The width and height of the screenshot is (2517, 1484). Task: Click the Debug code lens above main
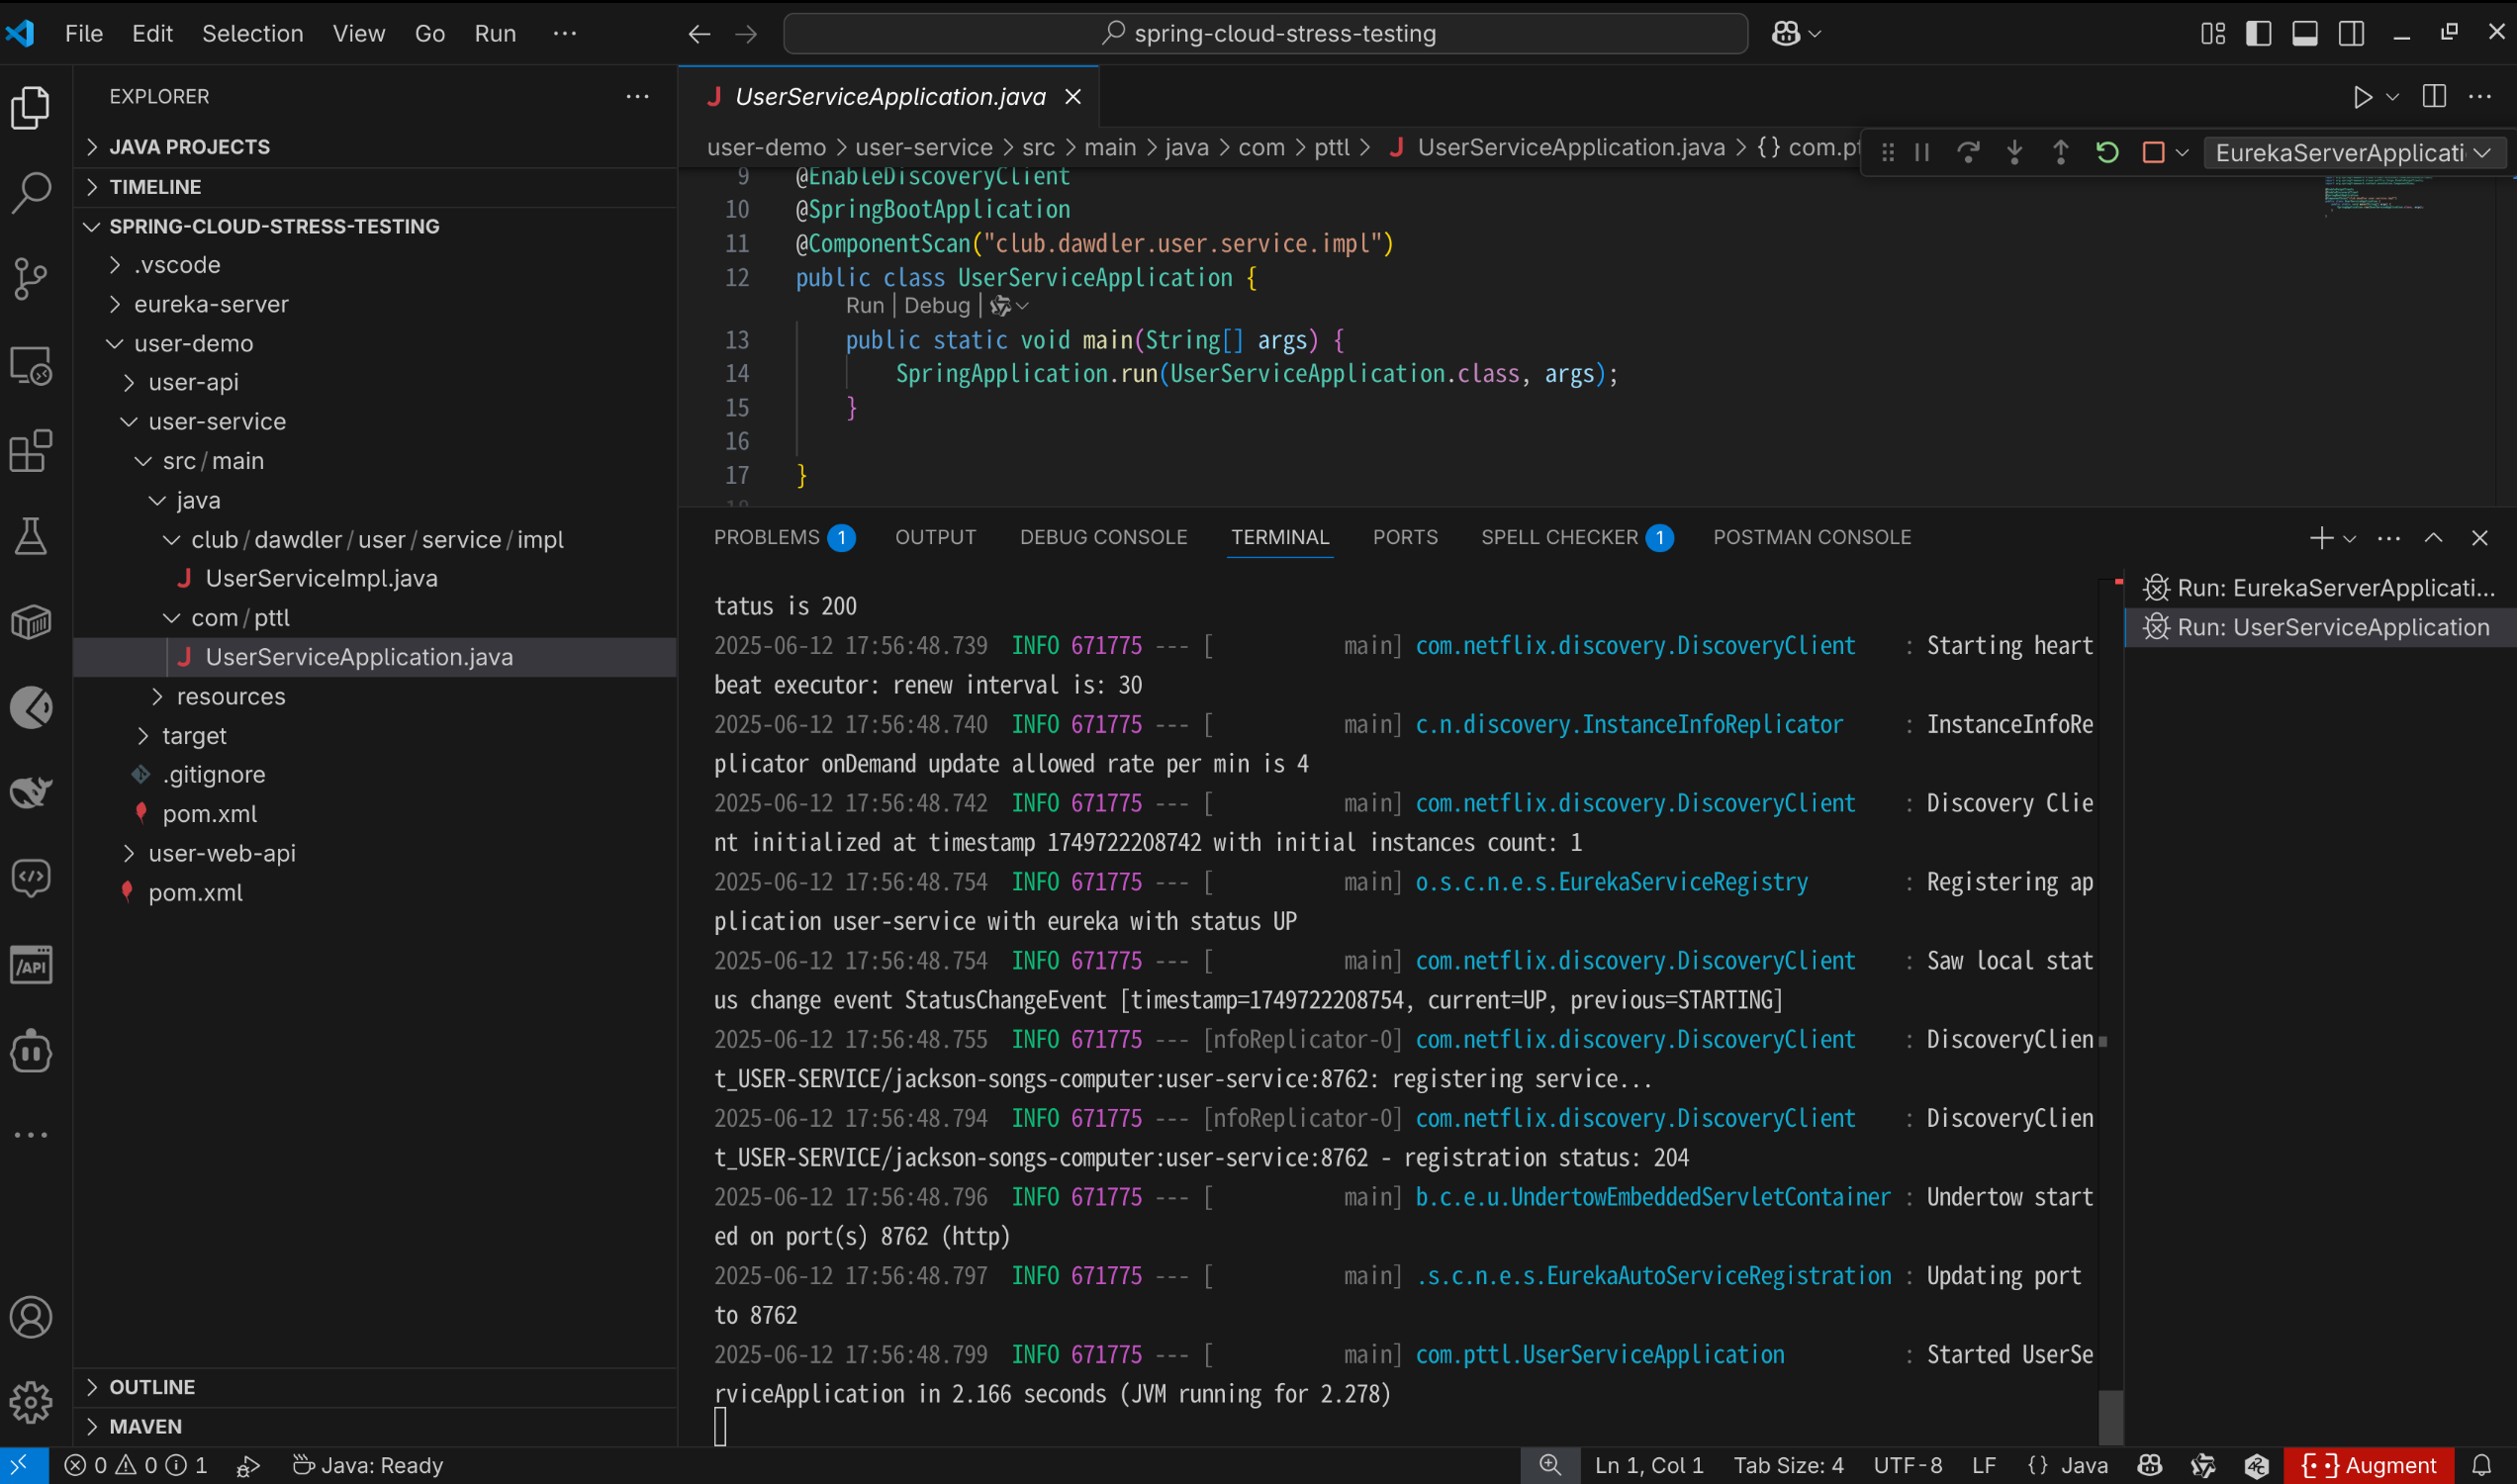click(936, 306)
